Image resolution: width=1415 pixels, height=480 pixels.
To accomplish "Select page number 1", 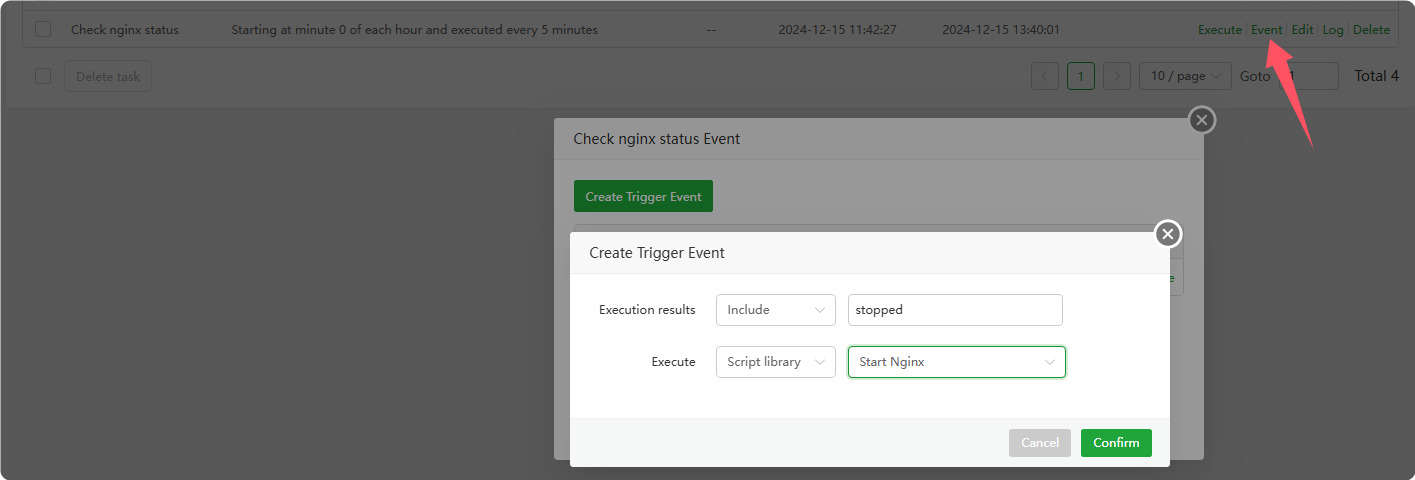I will (x=1081, y=76).
